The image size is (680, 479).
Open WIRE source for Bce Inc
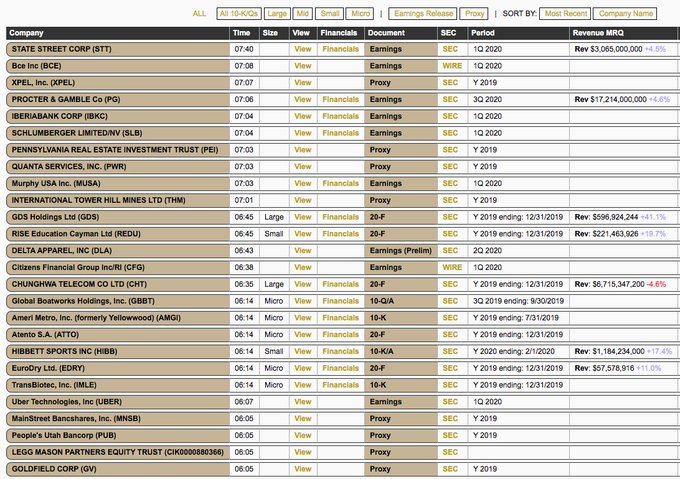tap(452, 66)
